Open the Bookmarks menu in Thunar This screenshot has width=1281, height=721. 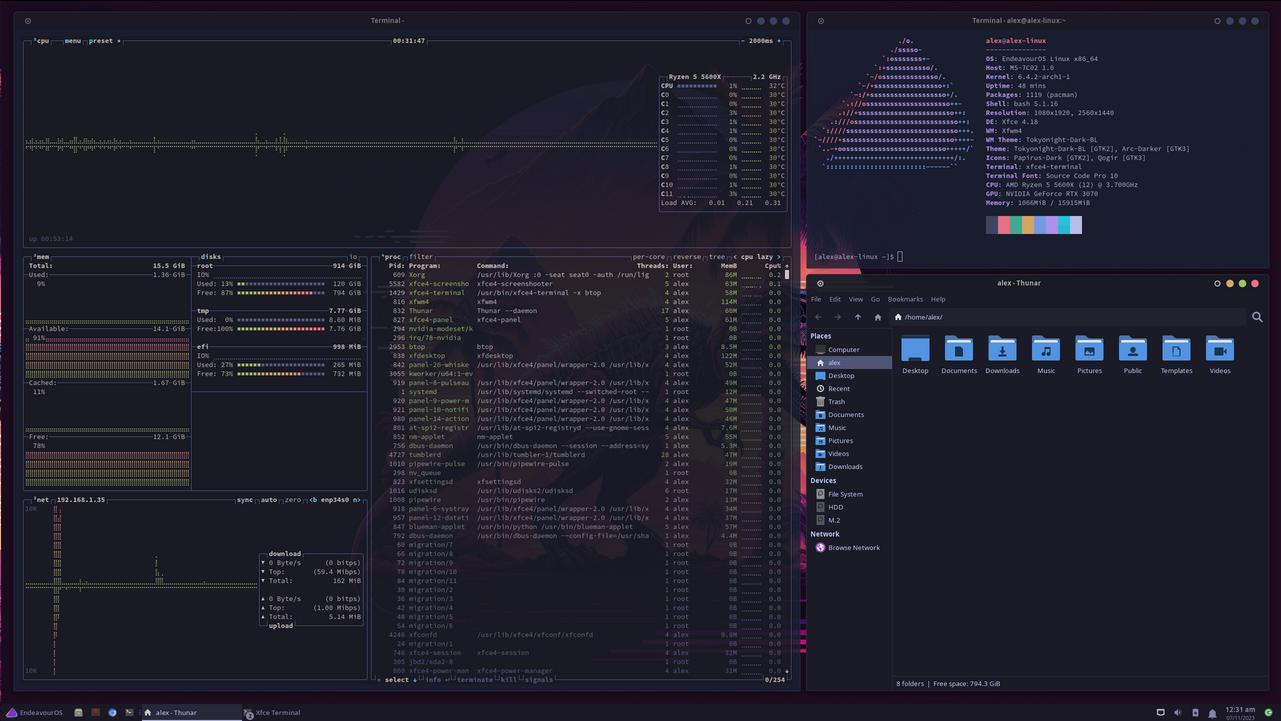905,299
